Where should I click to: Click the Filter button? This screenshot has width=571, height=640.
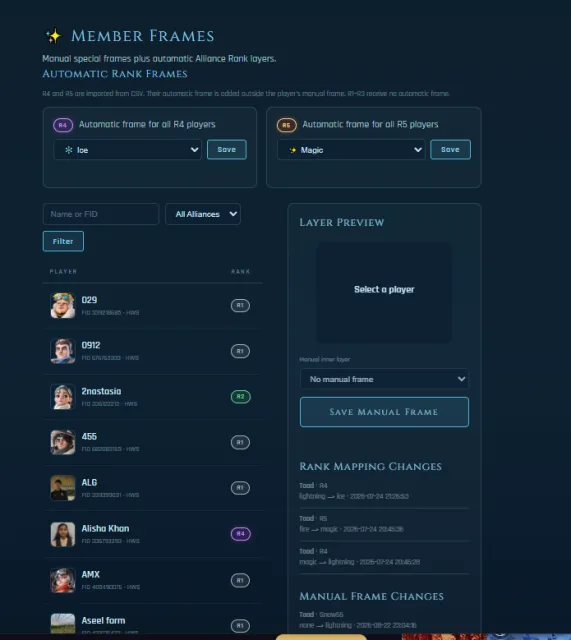click(63, 241)
